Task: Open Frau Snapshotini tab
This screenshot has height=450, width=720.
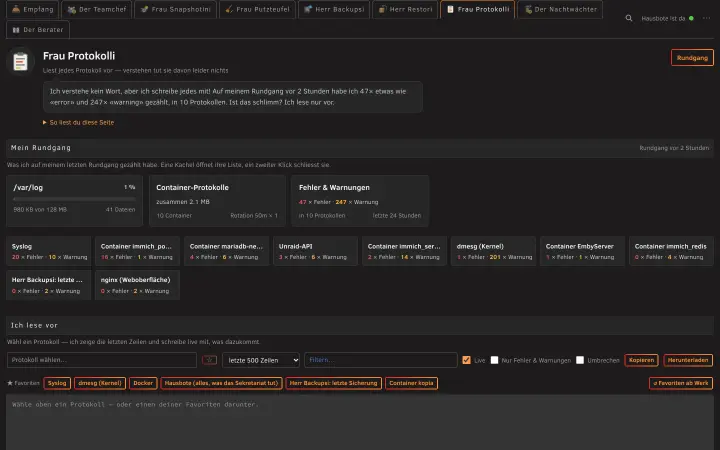Action: coord(175,9)
